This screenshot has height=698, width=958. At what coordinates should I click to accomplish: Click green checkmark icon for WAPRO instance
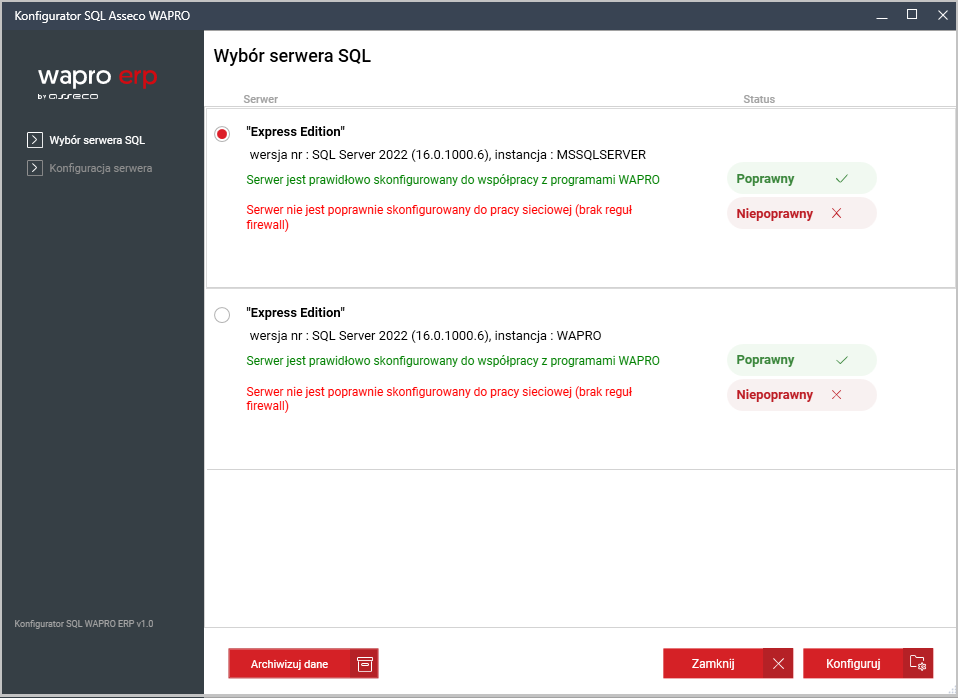pos(841,360)
